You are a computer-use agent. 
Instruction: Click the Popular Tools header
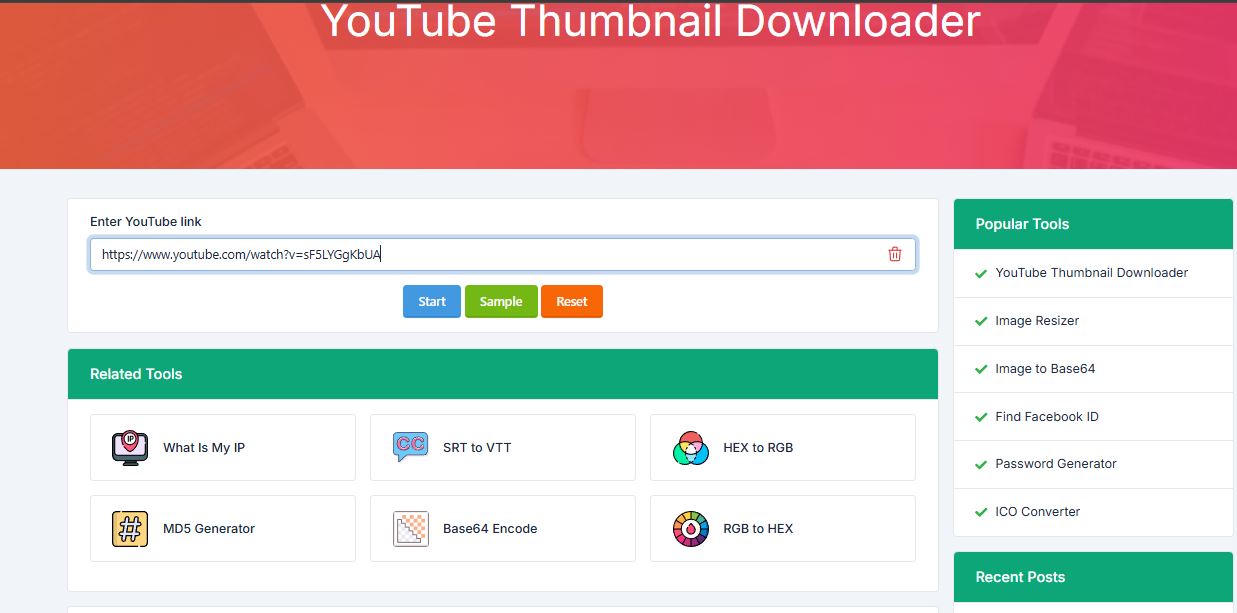click(x=1093, y=224)
